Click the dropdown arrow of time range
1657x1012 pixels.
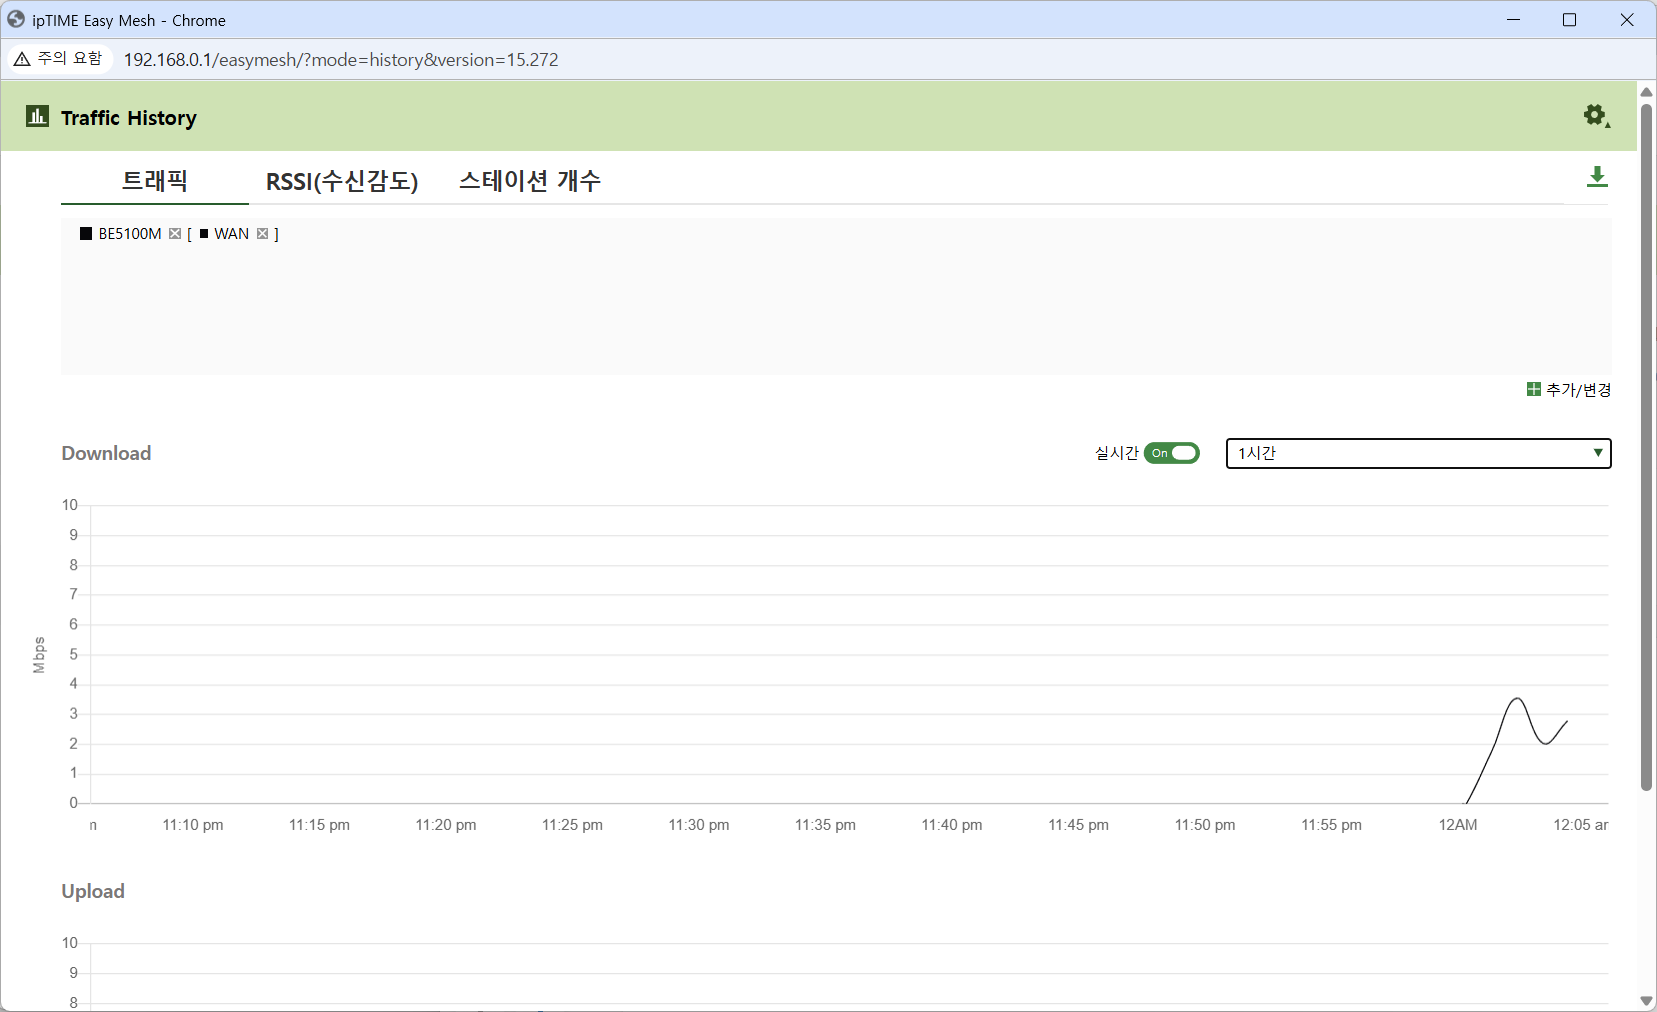[1597, 453]
